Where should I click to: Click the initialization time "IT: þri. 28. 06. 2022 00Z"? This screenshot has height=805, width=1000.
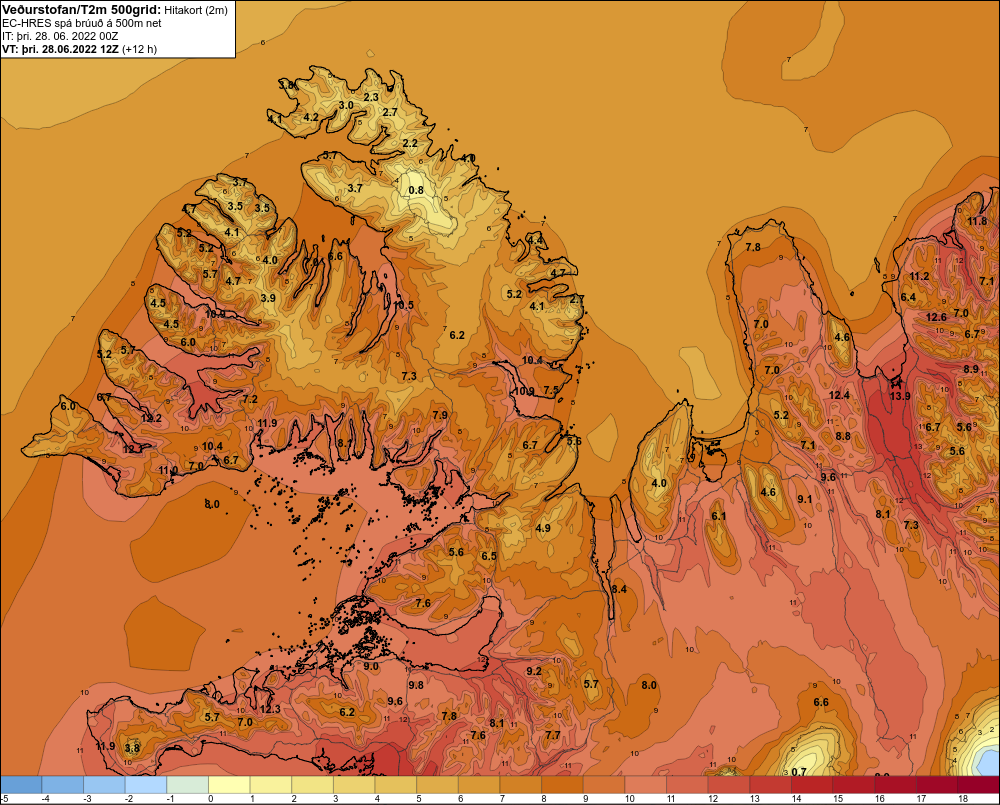[60, 36]
